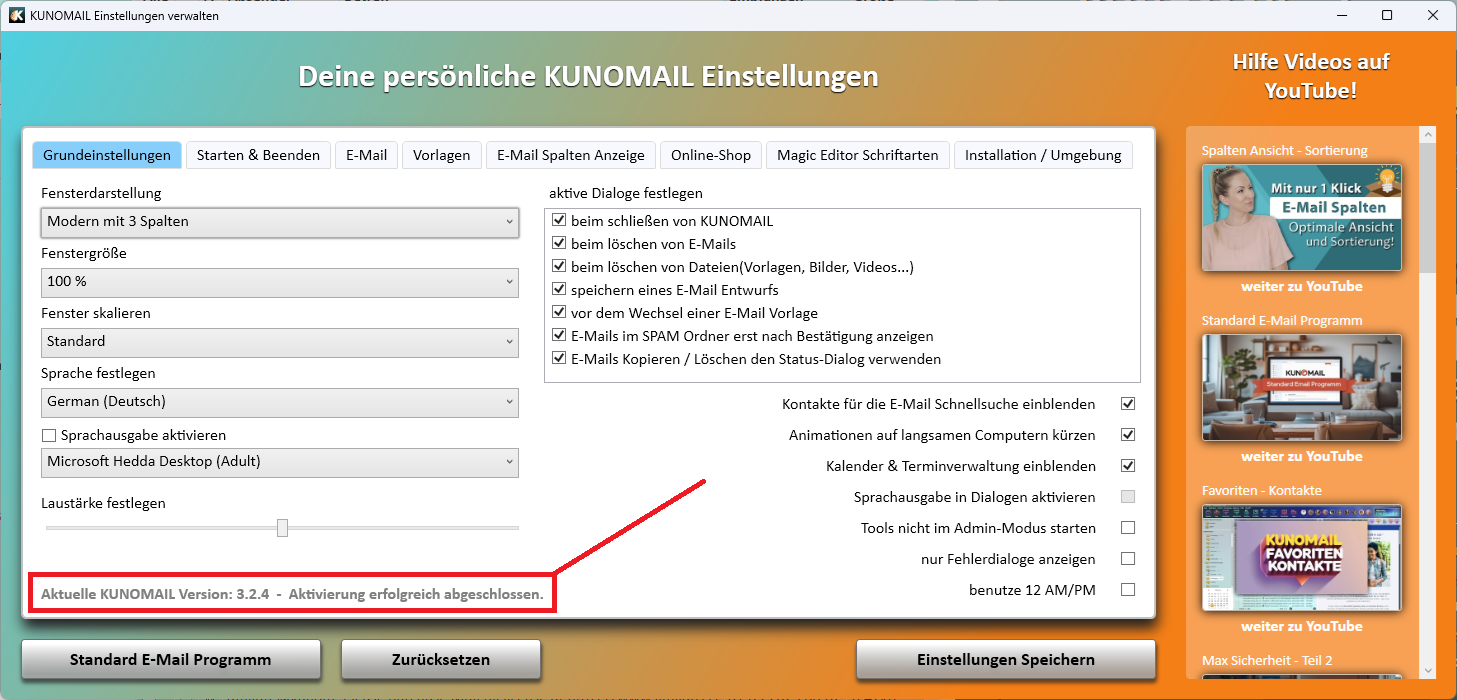This screenshot has height=700, width=1457.
Task: Click the Zurücksetzen button
Action: (441, 660)
